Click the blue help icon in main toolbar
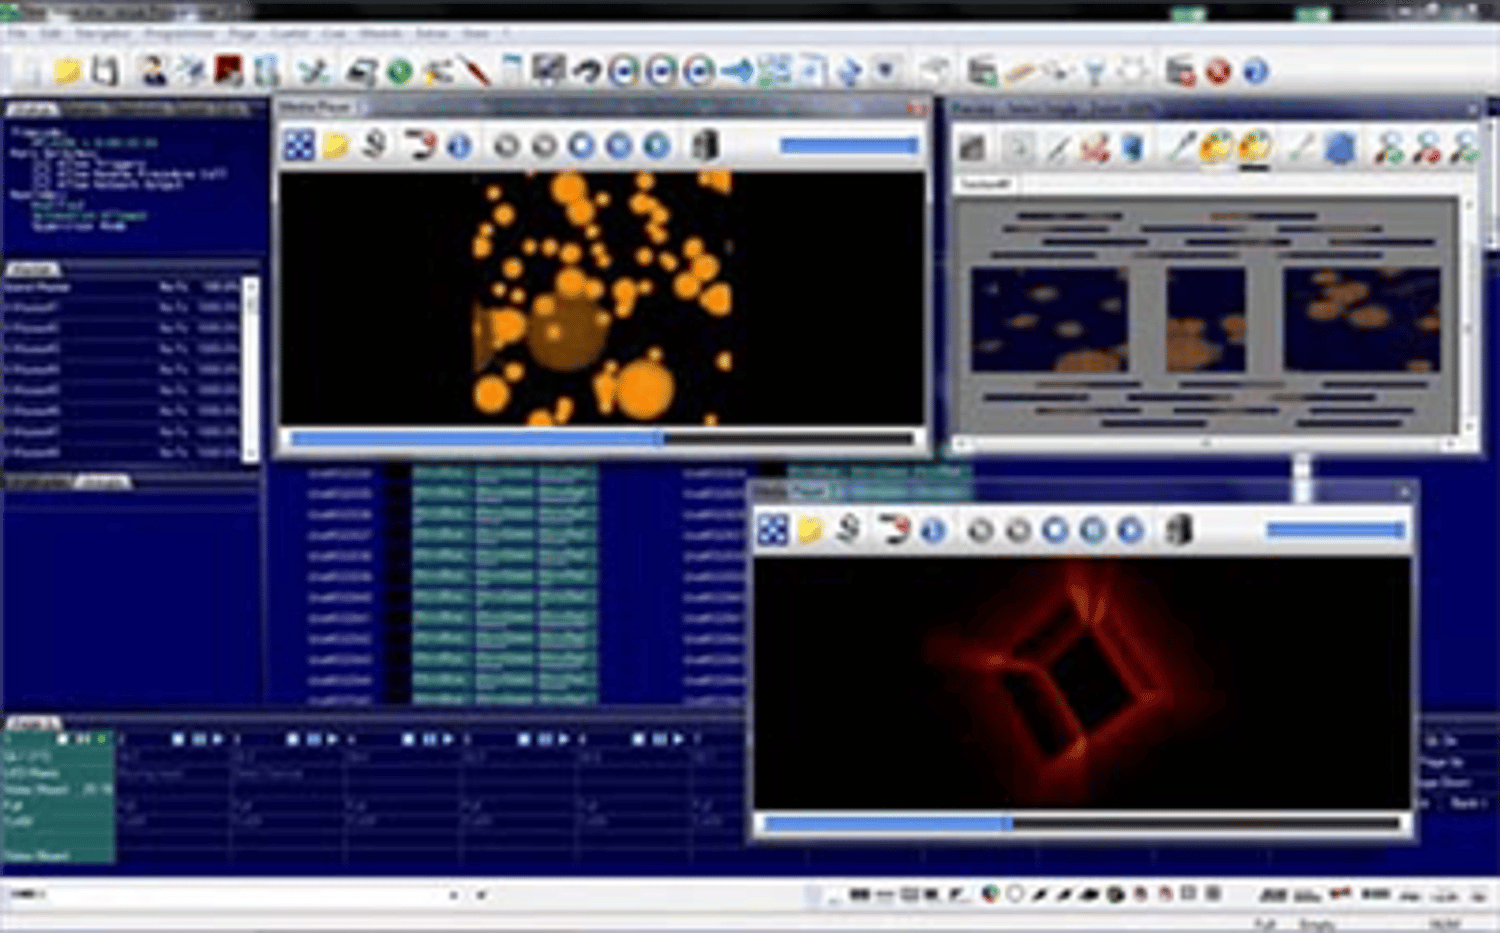 click(x=1255, y=72)
